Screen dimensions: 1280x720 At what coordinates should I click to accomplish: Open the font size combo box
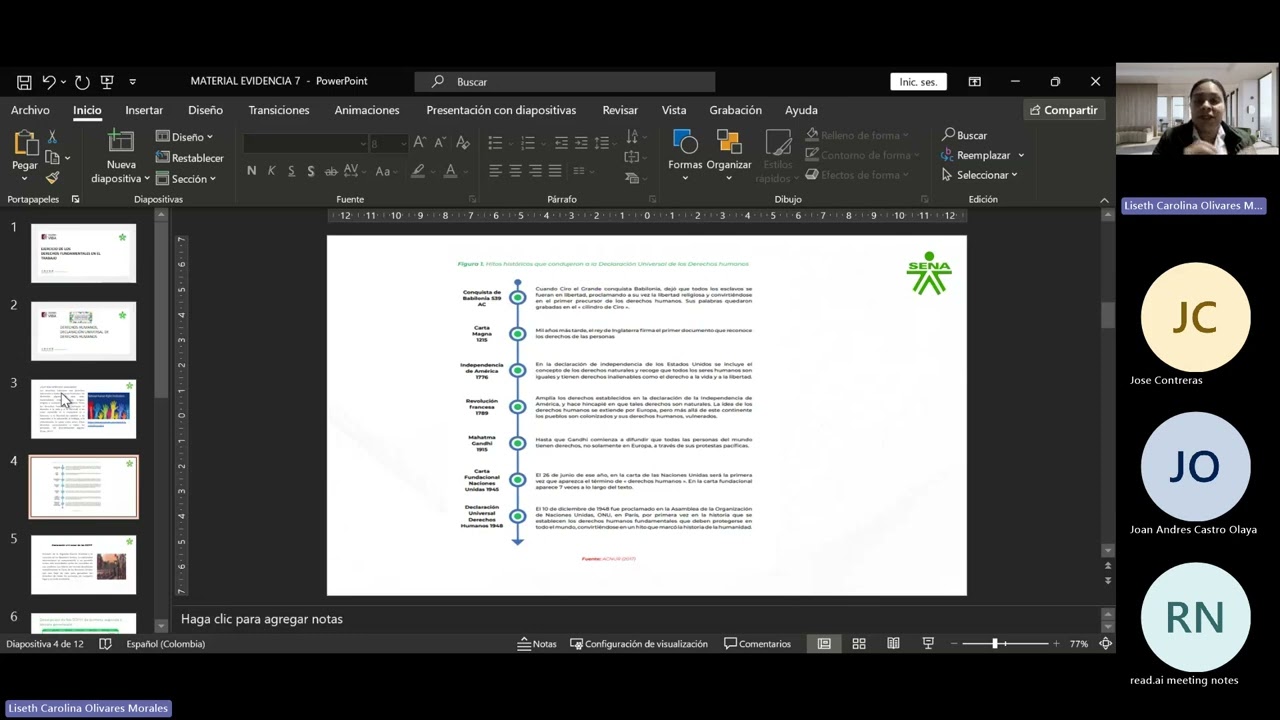(388, 144)
